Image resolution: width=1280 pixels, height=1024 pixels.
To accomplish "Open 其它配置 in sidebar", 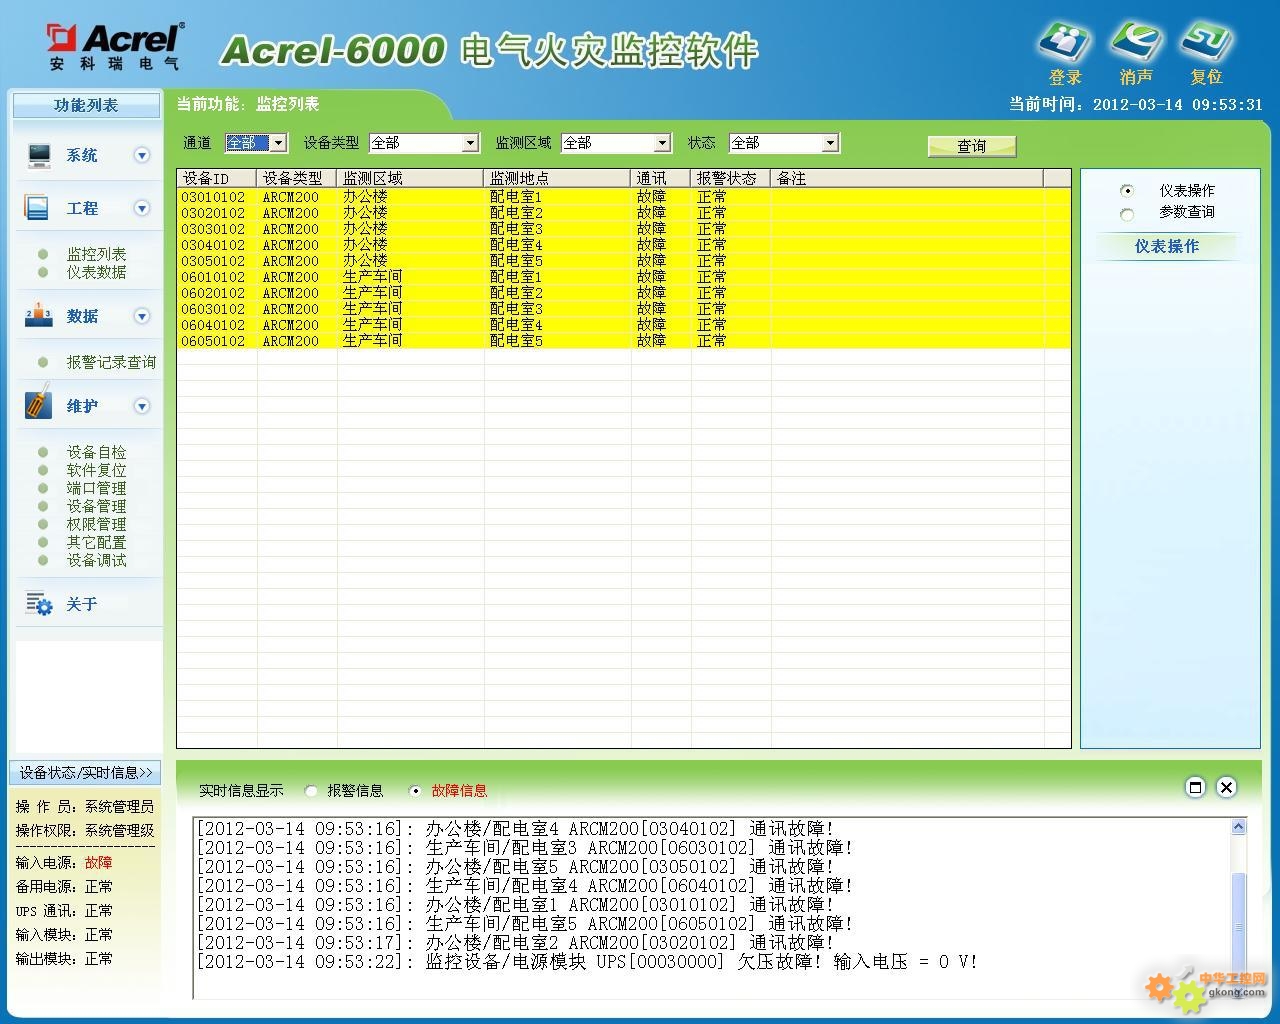I will [96, 542].
